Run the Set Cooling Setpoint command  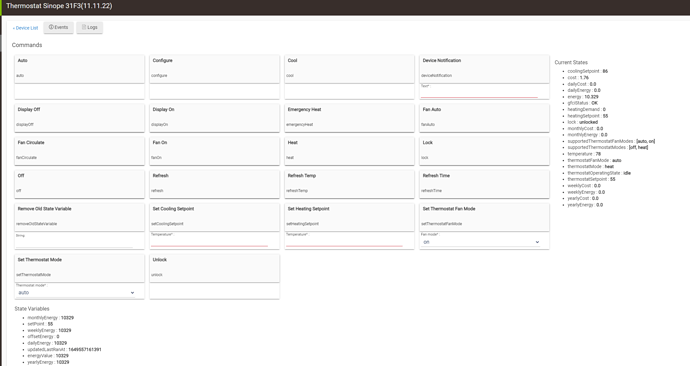pyautogui.click(x=214, y=217)
